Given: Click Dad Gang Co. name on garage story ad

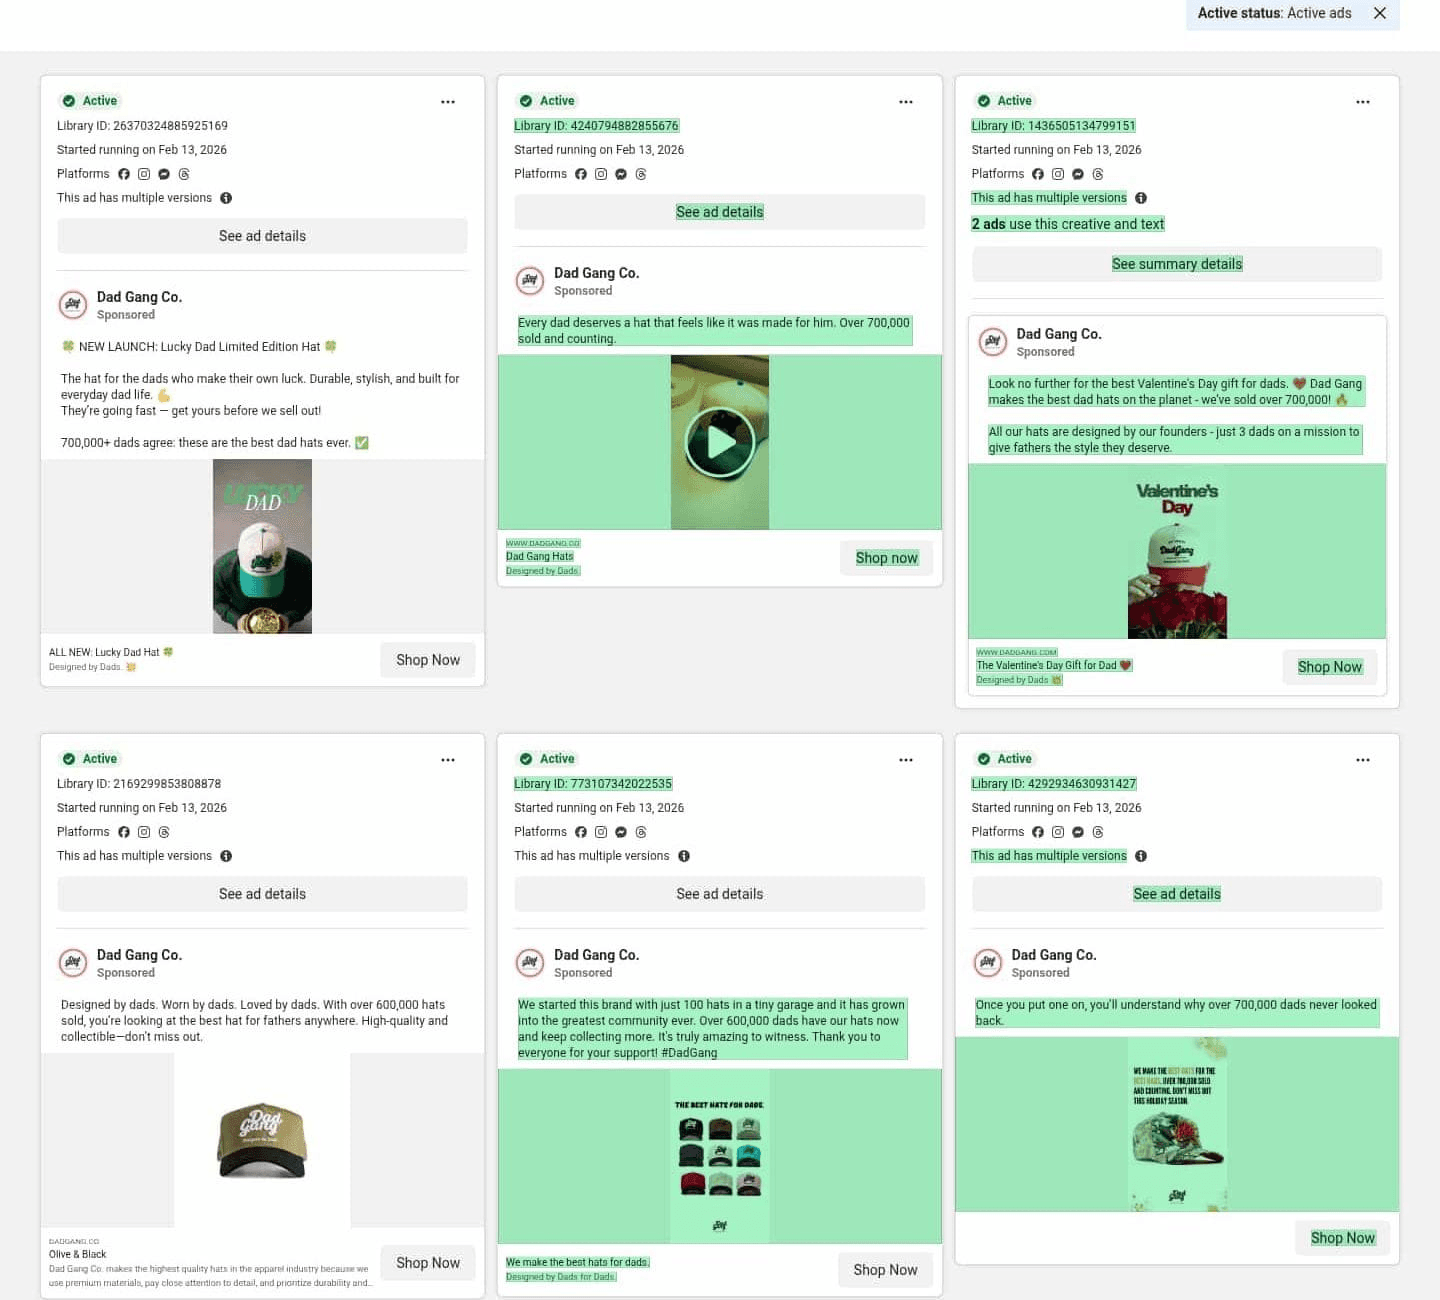Looking at the screenshot, I should pyautogui.click(x=596, y=955).
